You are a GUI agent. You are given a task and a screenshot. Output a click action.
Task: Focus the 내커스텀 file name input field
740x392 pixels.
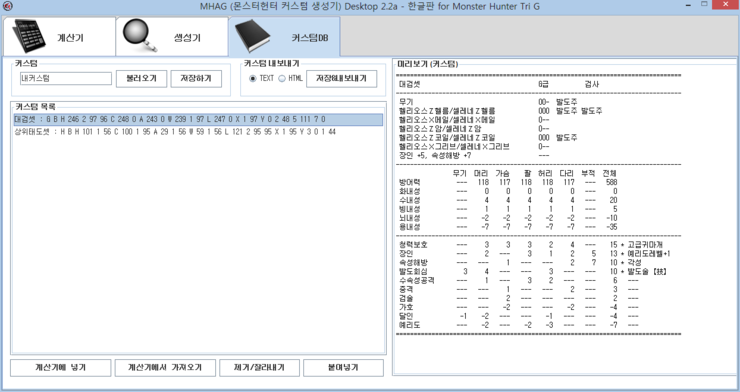click(66, 79)
